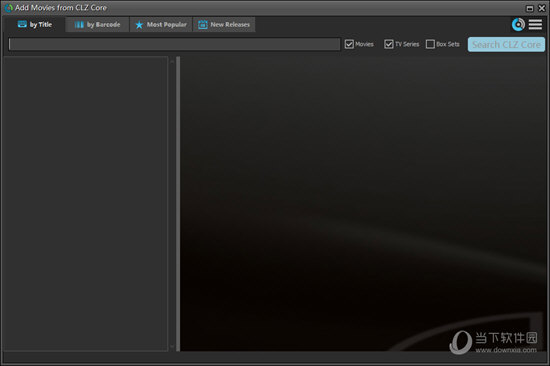The height and width of the screenshot is (366, 550).
Task: Click the calendar New Releases icon
Action: pos(203,25)
